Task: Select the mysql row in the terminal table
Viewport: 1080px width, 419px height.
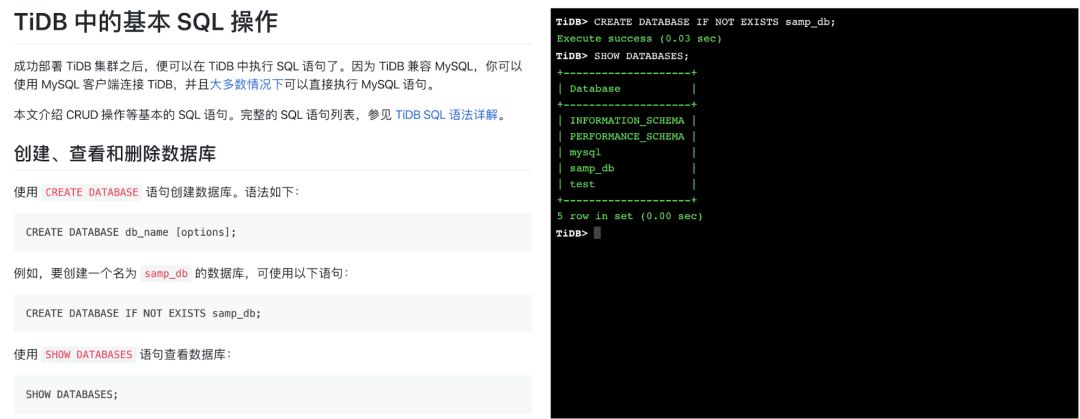Action: [627, 152]
